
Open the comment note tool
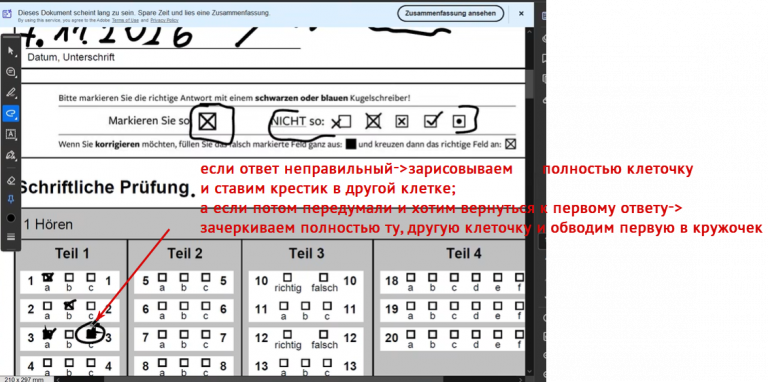tap(11, 72)
